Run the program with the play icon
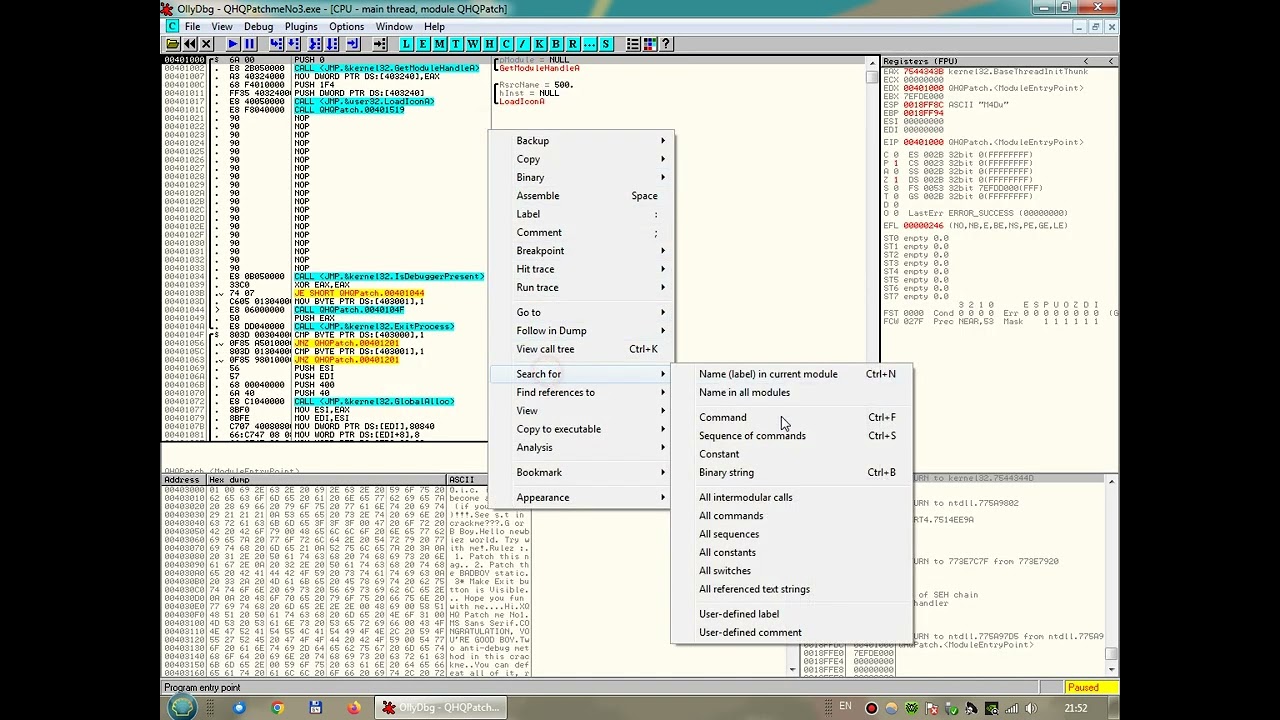Viewport: 1280px width, 720px height. click(233, 44)
